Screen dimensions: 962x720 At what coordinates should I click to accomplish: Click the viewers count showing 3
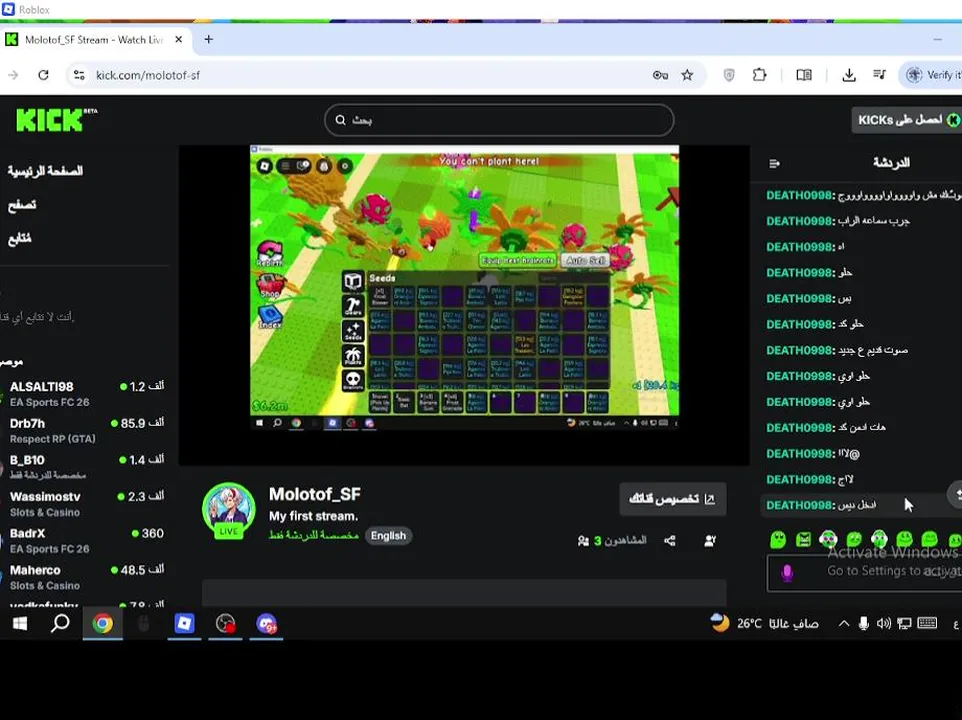[612, 541]
